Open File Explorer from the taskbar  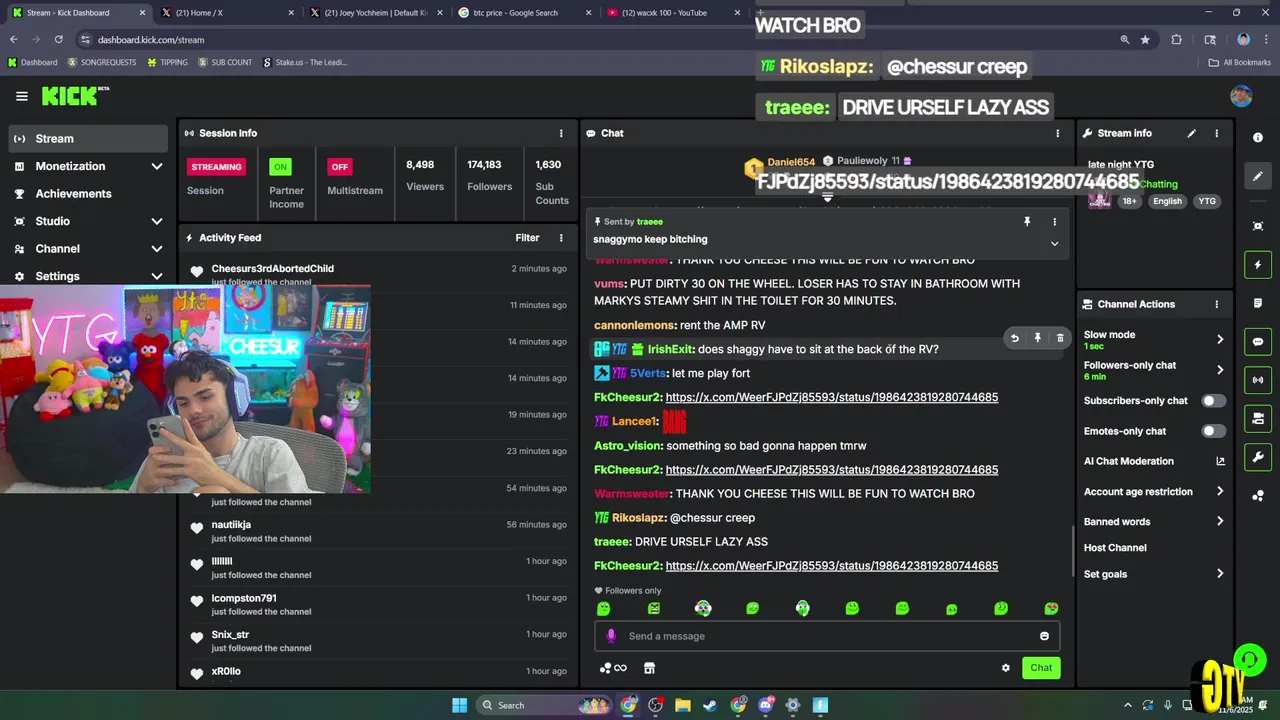coord(682,705)
